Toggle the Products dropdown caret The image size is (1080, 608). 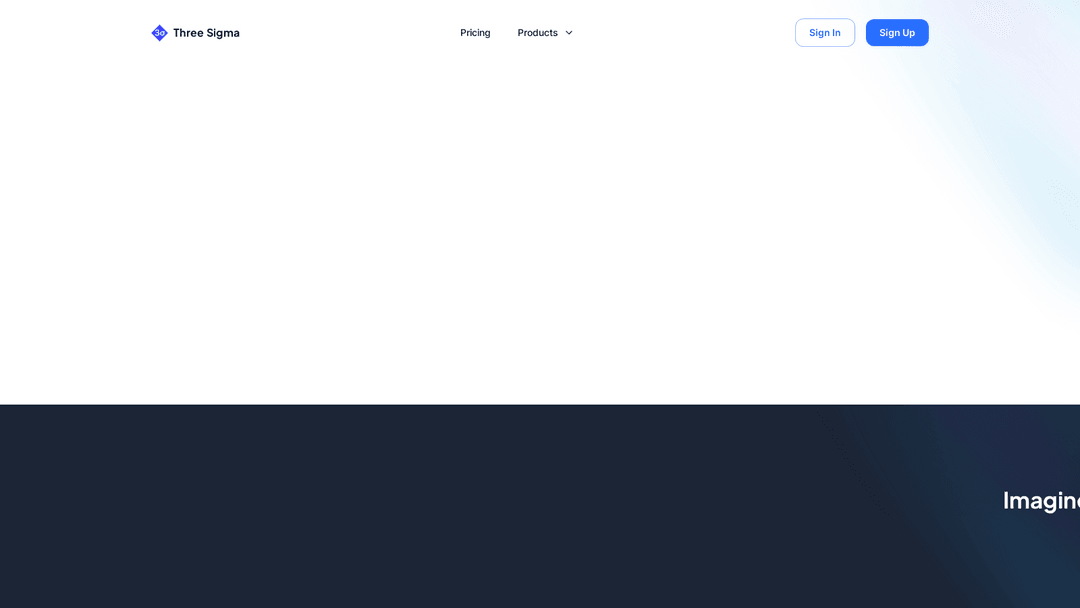[569, 33]
